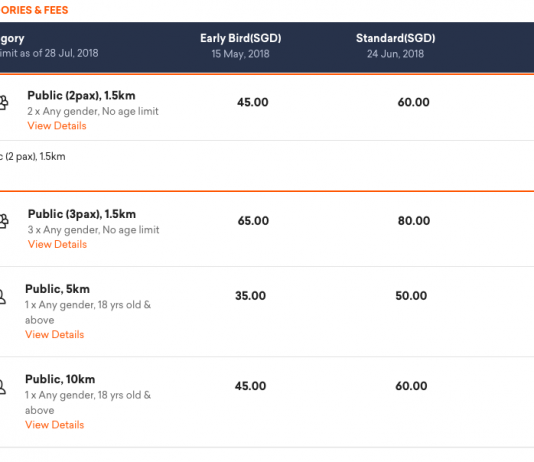Expand View Details under Public, 5km
This screenshot has width=534, height=462.
click(x=54, y=334)
